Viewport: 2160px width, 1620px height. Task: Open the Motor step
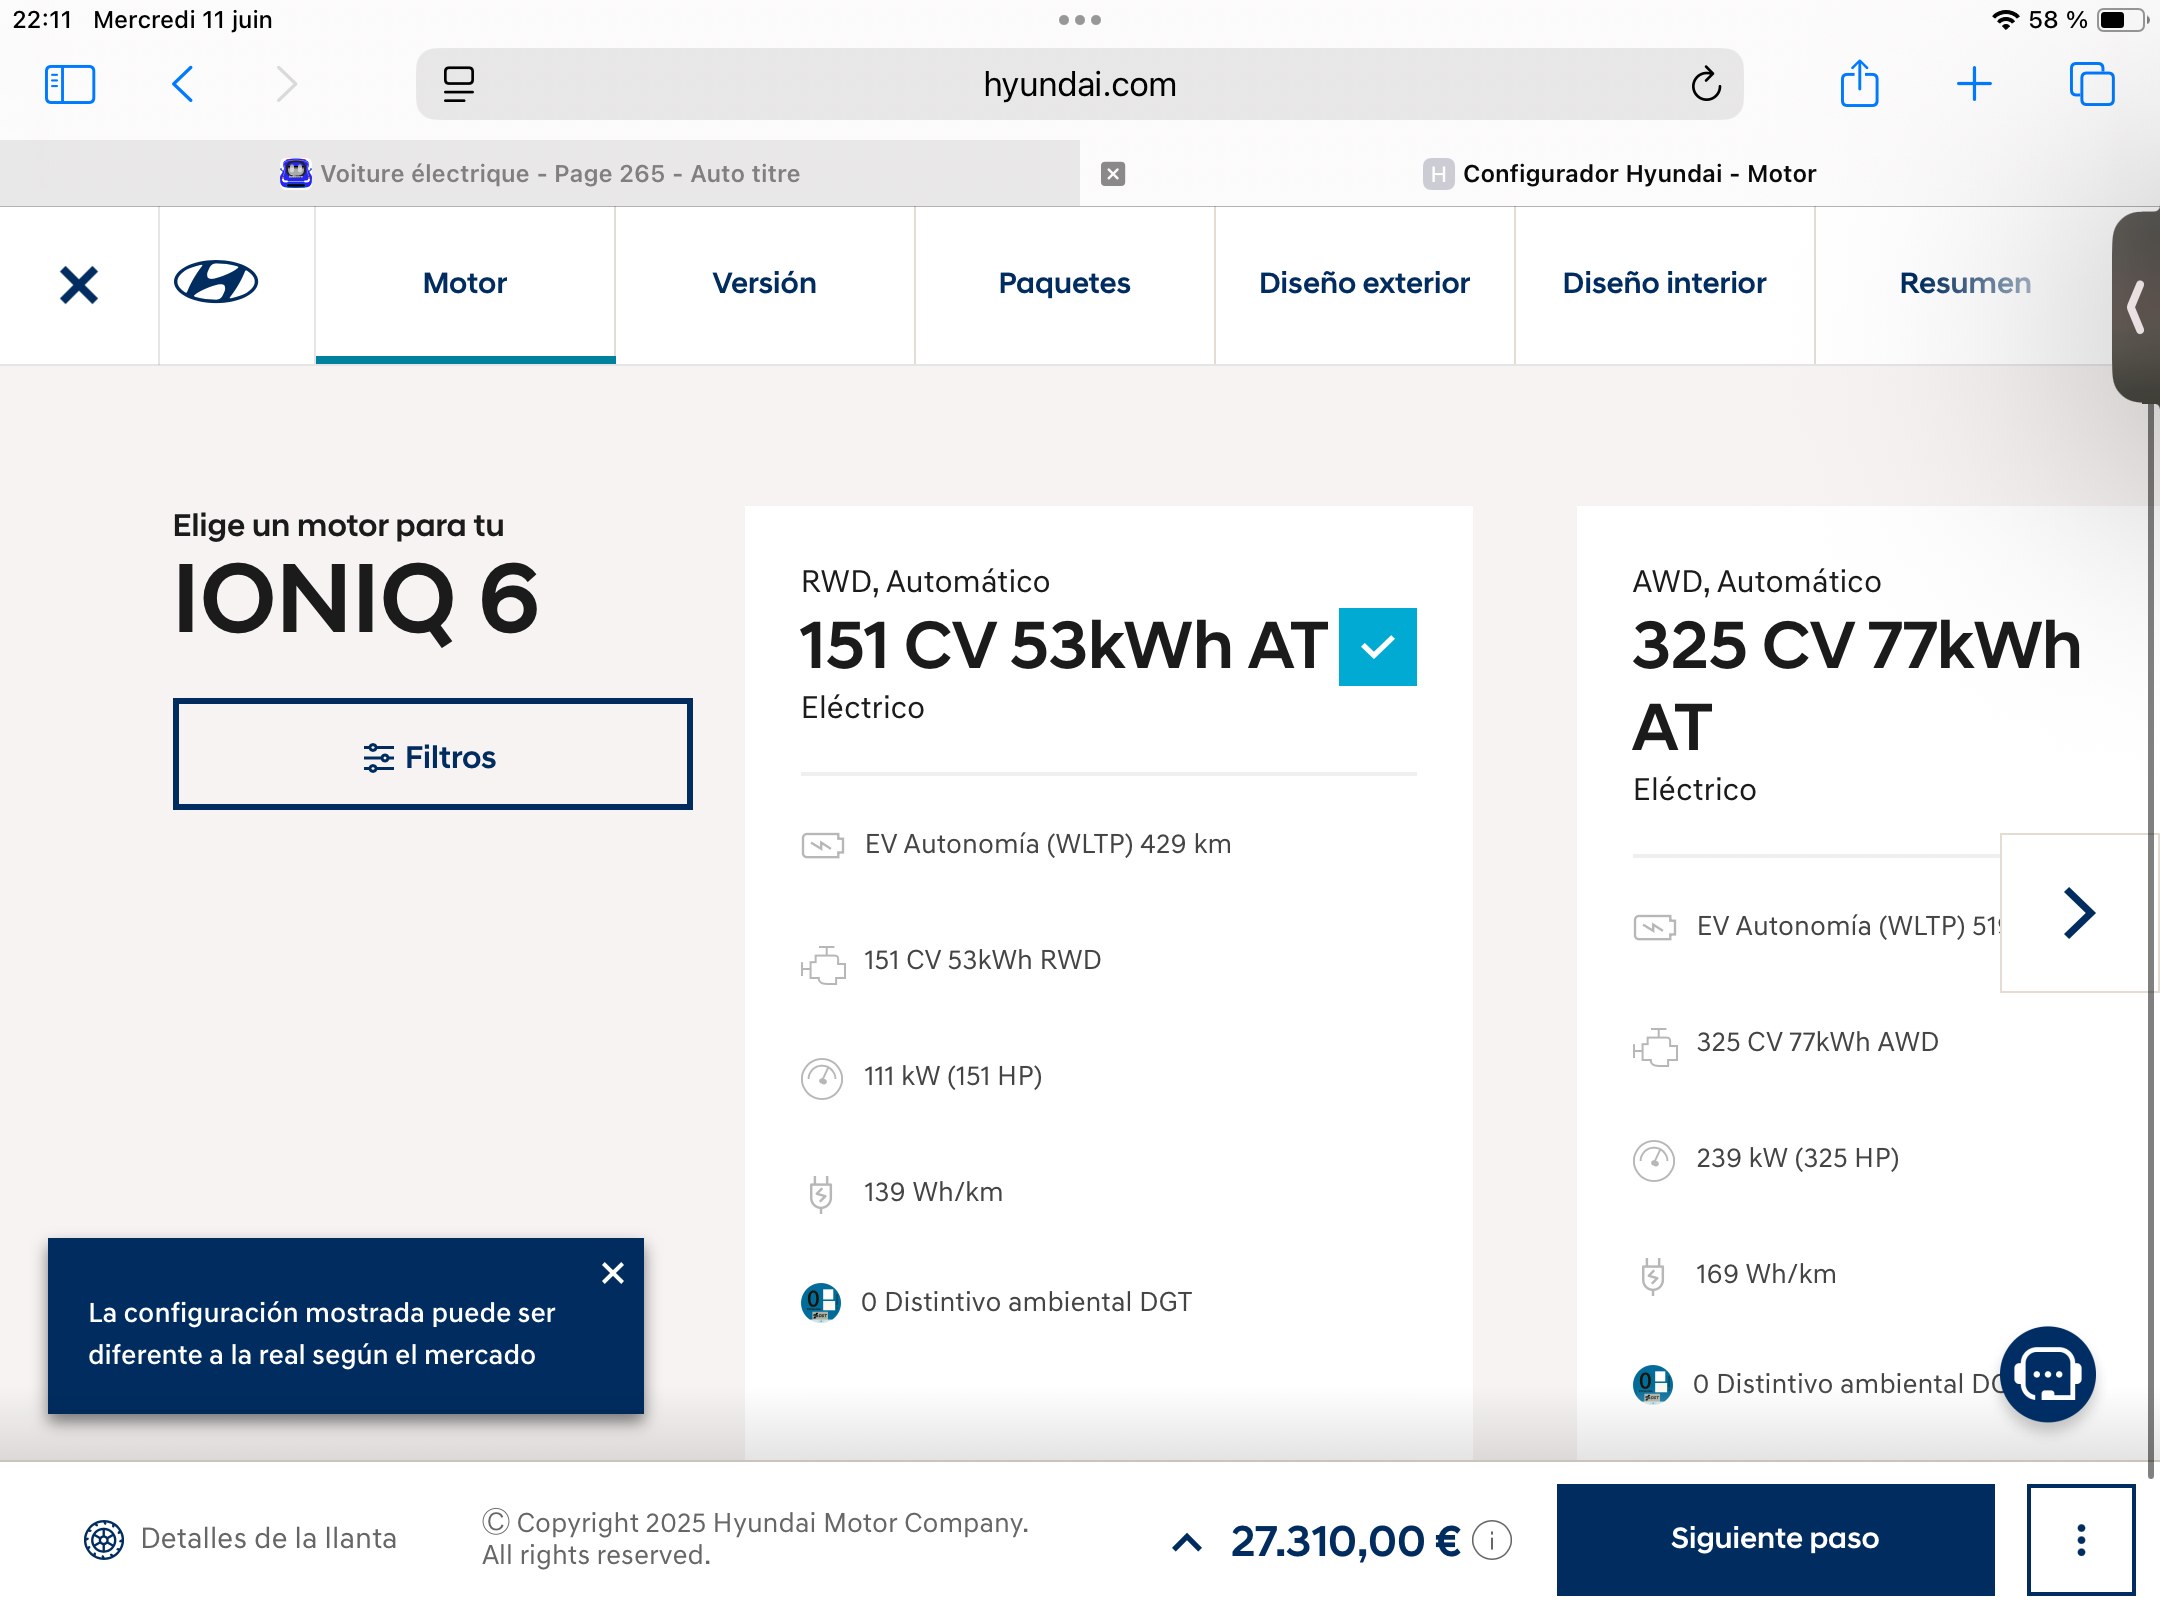[465, 284]
